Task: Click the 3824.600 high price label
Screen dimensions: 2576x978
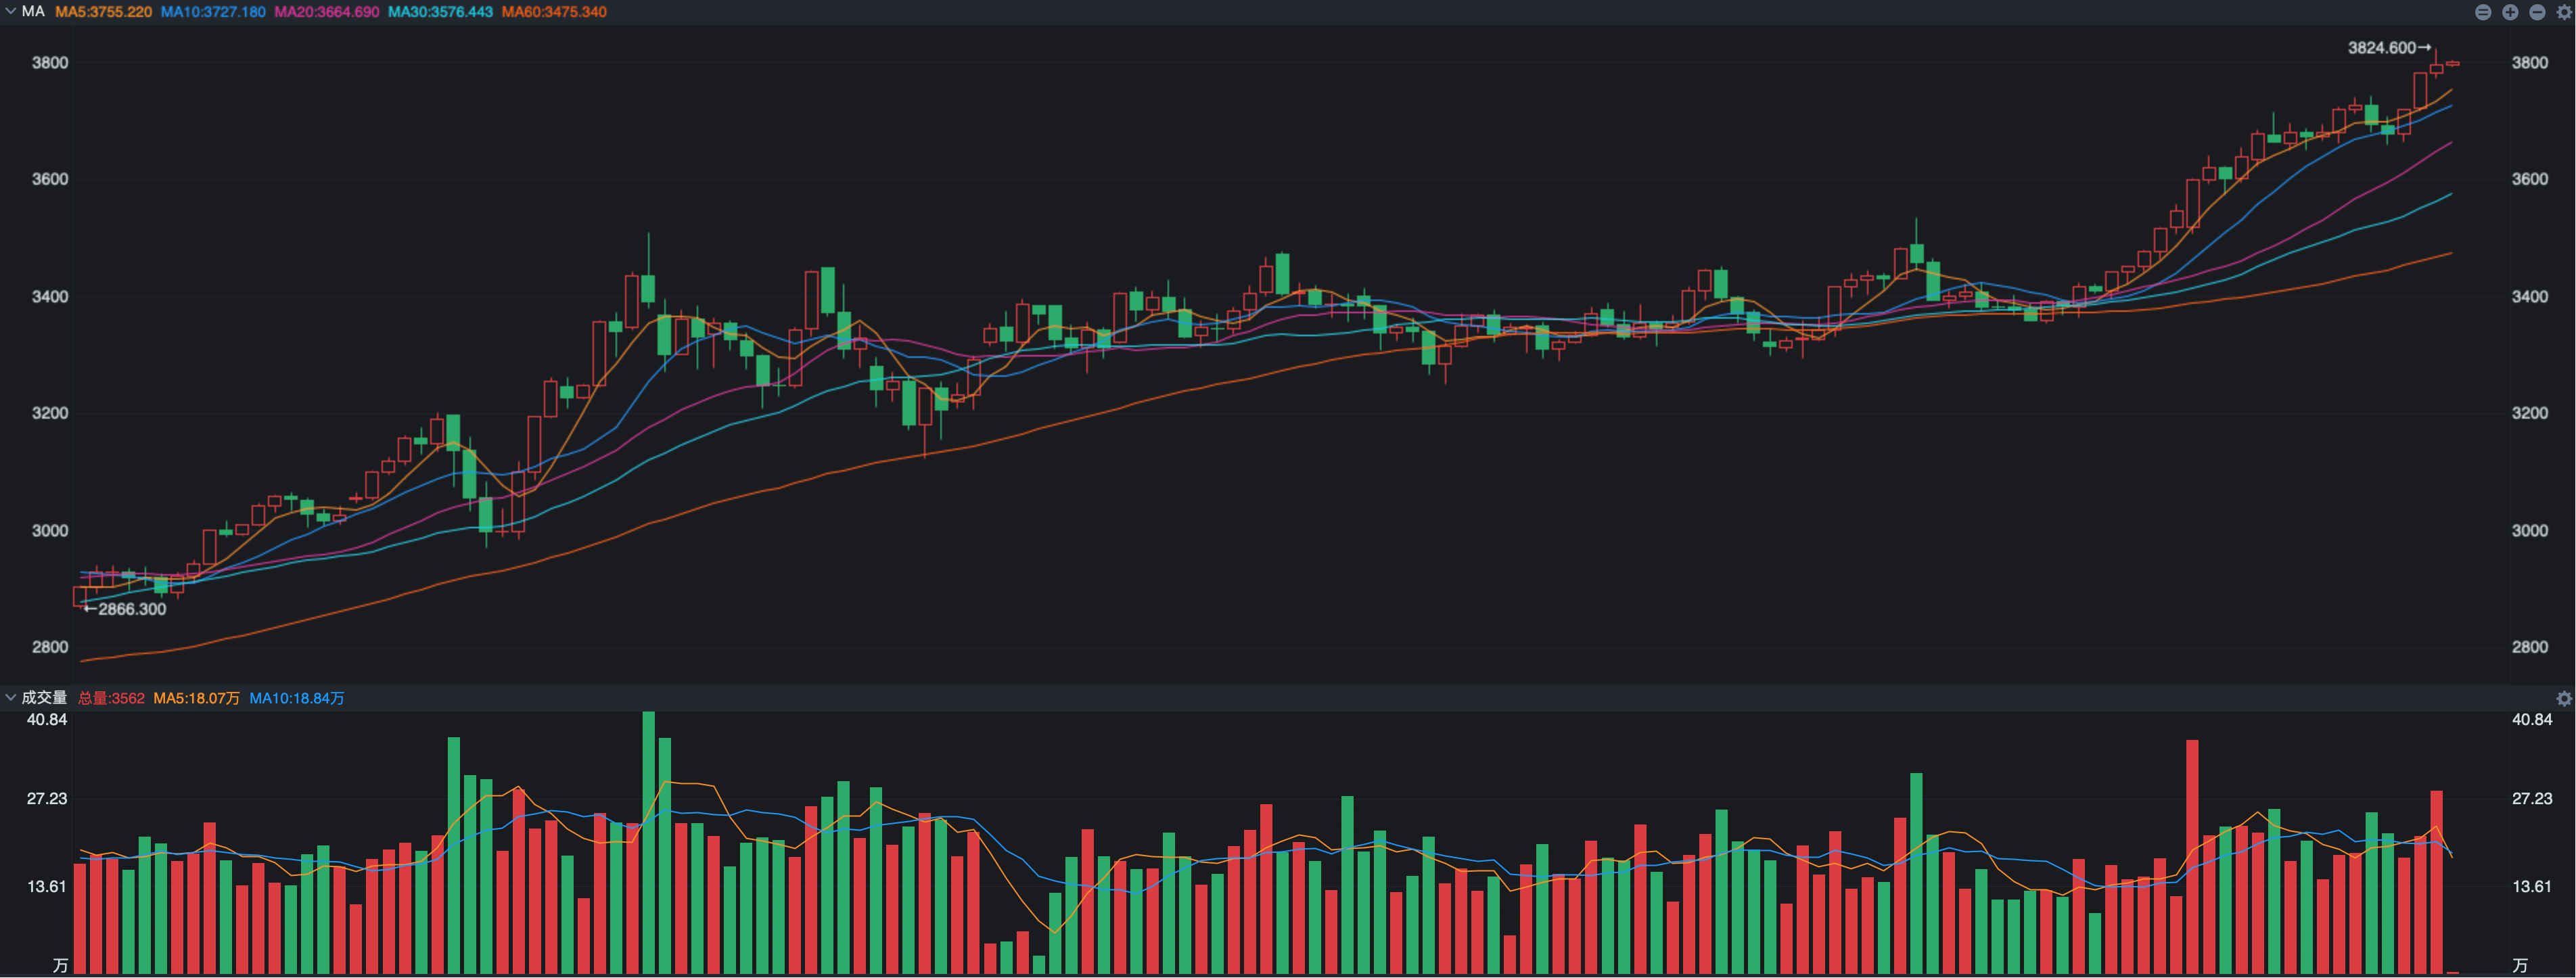Action: tap(2382, 48)
